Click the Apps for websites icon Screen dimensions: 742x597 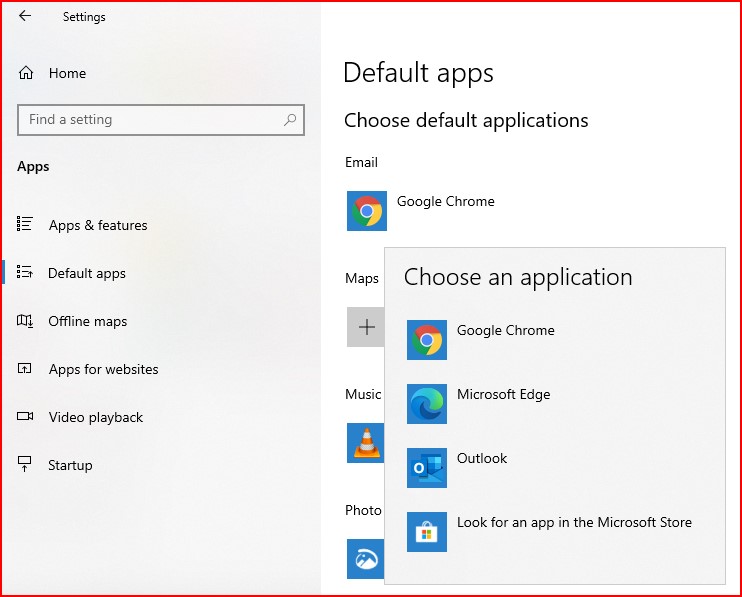click(x=25, y=368)
